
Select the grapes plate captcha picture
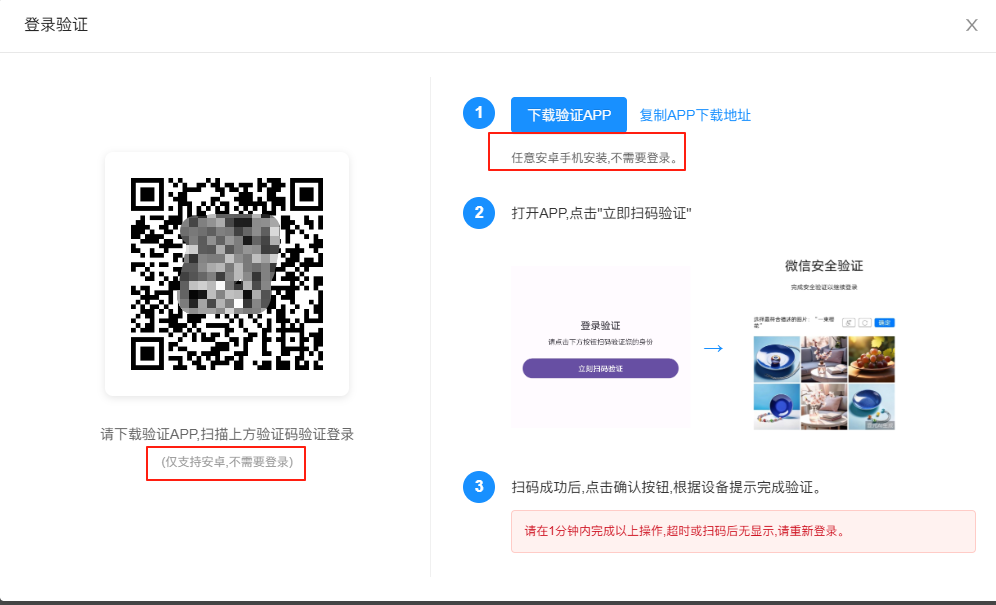[871, 357]
